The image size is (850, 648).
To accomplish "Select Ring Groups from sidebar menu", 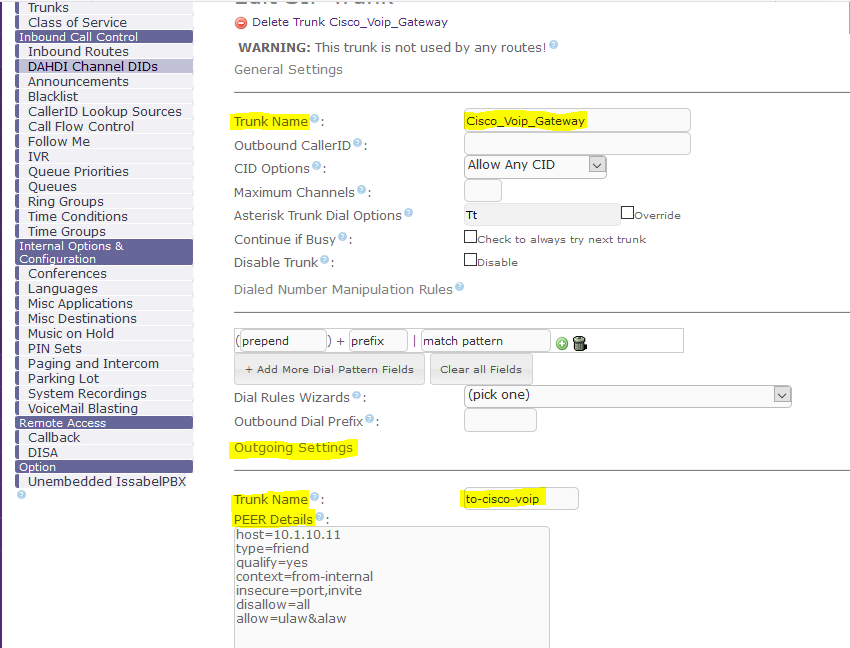I will (65, 201).
